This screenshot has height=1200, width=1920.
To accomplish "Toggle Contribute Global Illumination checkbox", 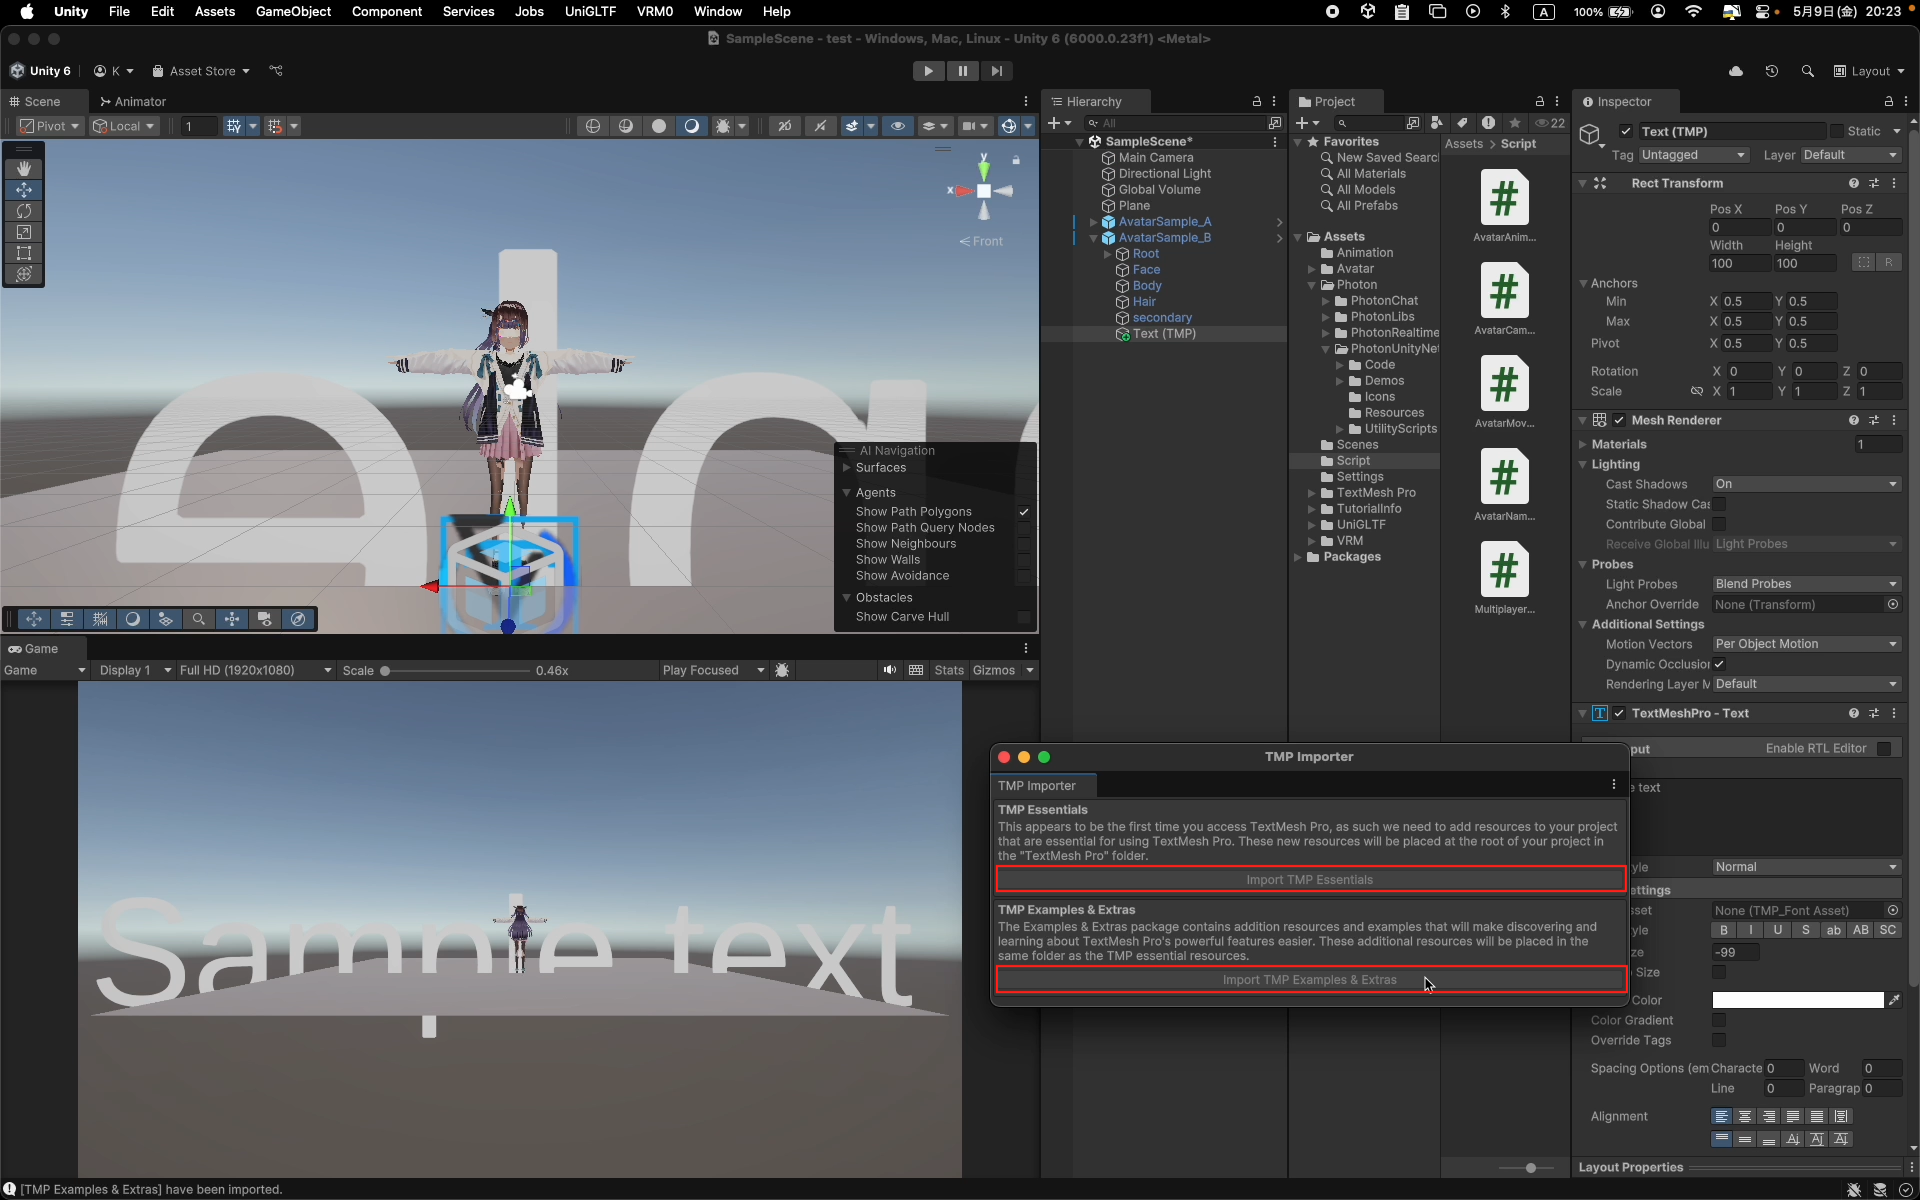I will click(1719, 524).
